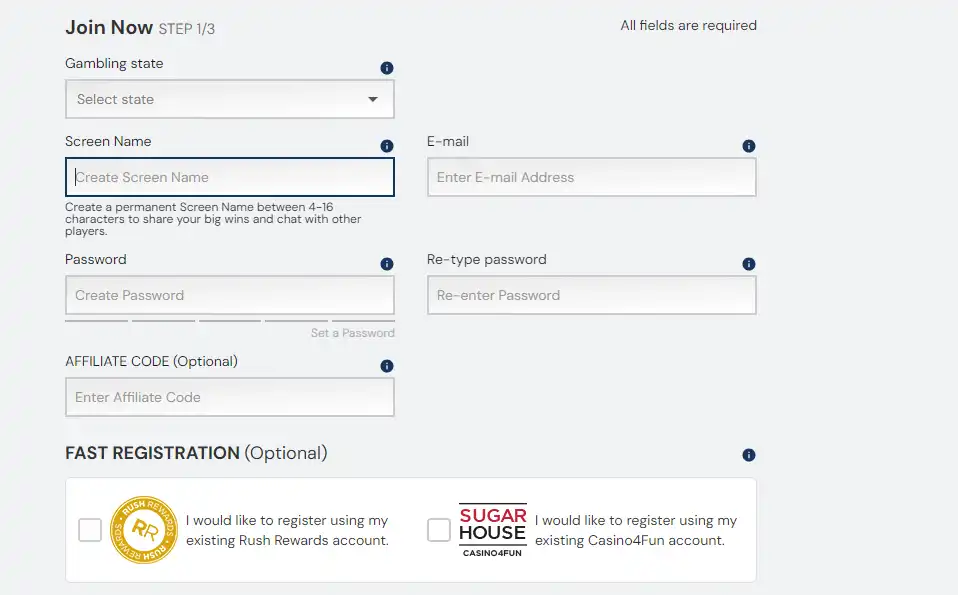This screenshot has width=958, height=595.
Task: Click the Create Password field
Action: [x=230, y=295]
